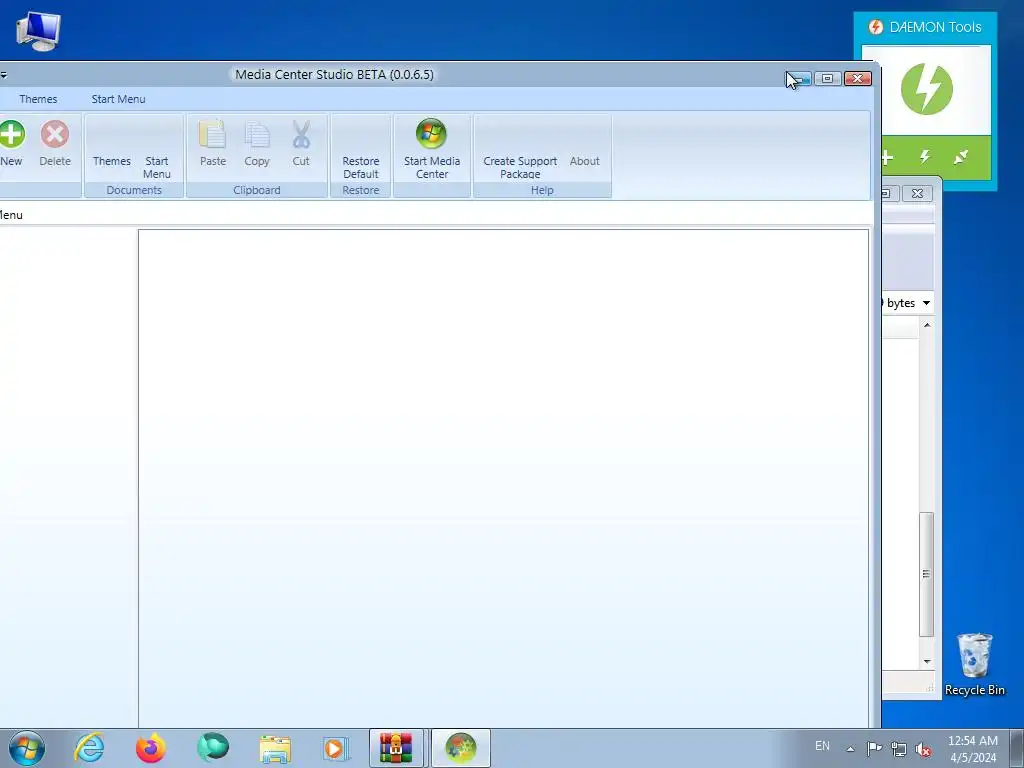Open the quick access dropdown arrow in title bar
The width and height of the screenshot is (1024, 768).
3,75
